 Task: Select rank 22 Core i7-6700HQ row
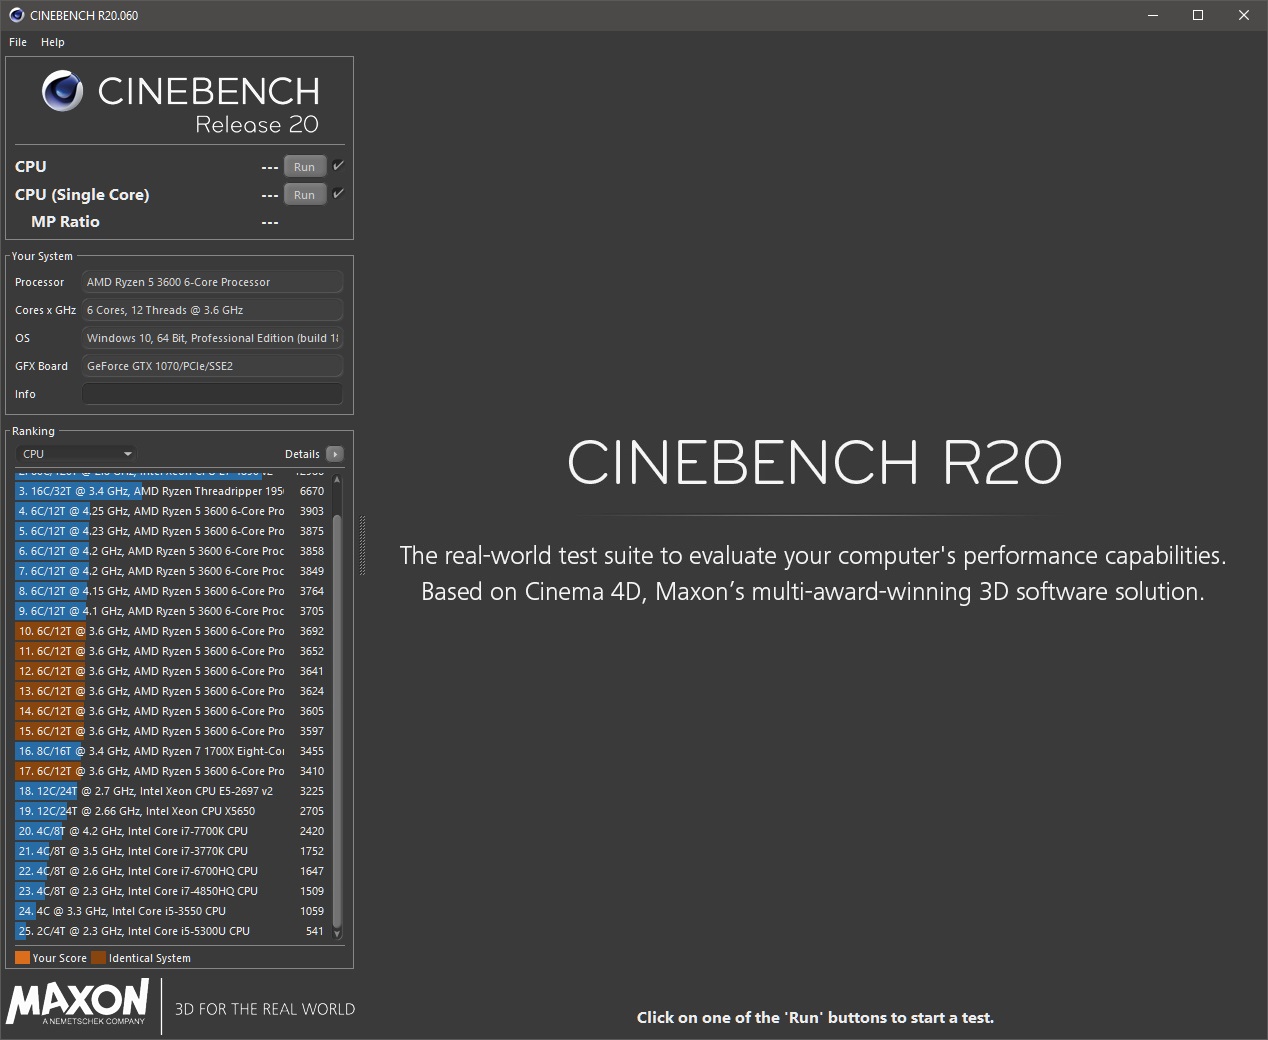pyautogui.click(x=171, y=871)
